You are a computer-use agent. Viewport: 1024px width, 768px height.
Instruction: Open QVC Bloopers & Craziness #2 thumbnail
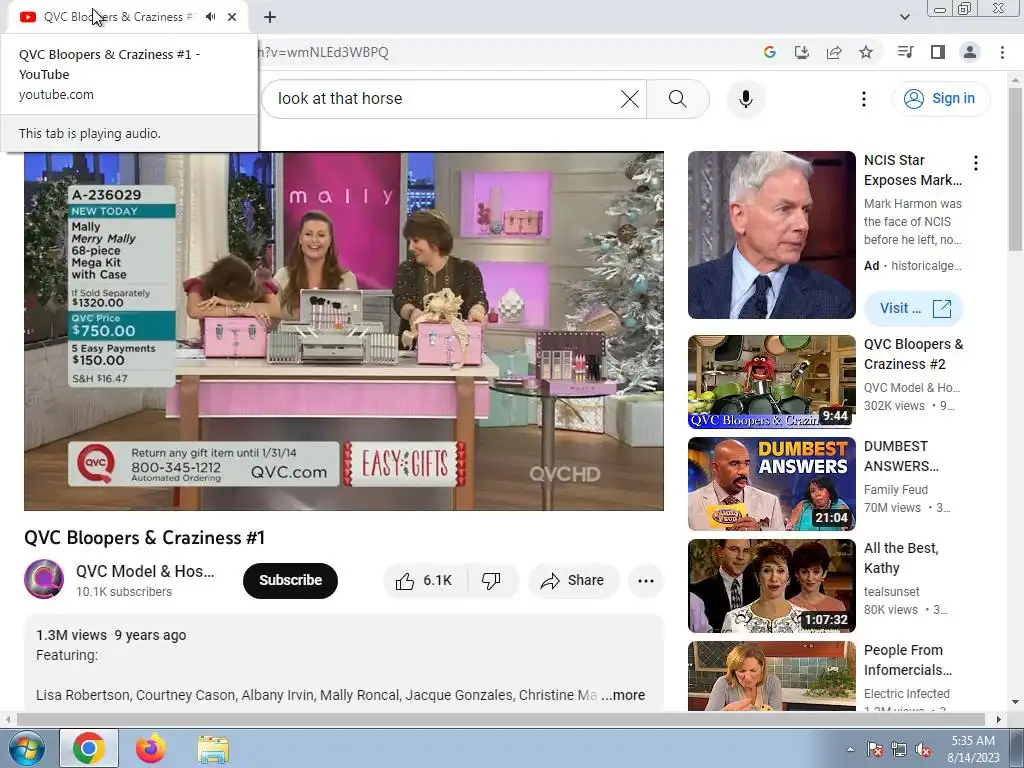click(x=771, y=381)
